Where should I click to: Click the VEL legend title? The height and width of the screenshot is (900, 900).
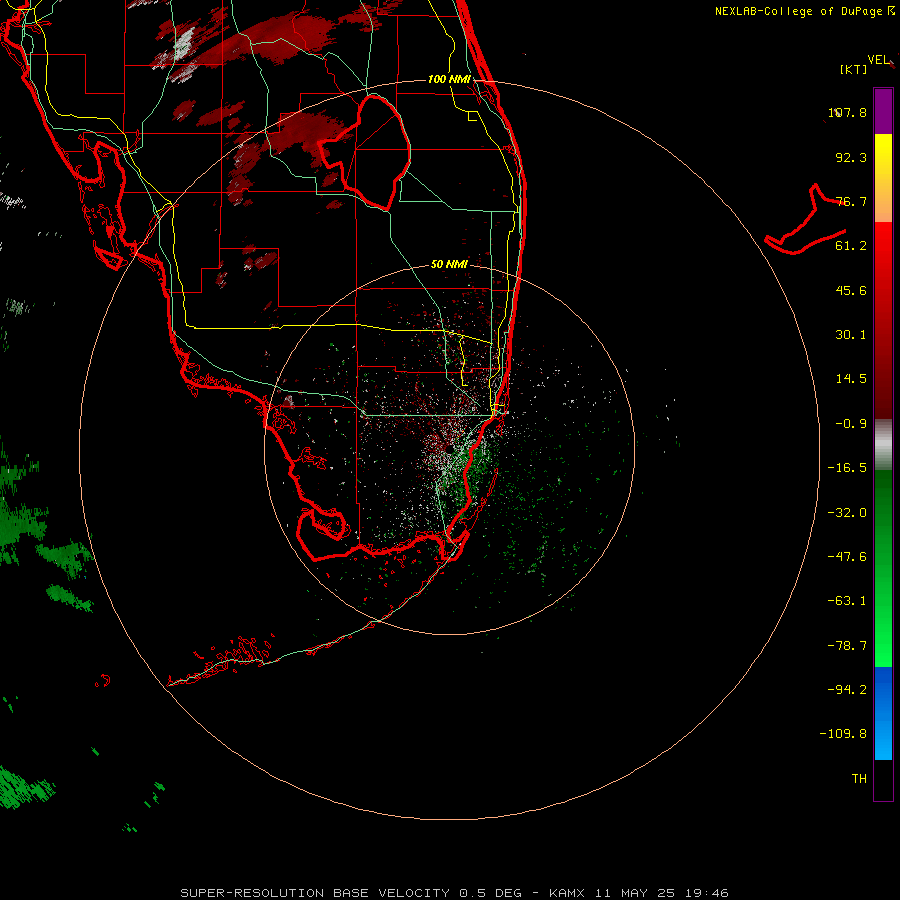[x=878, y=60]
